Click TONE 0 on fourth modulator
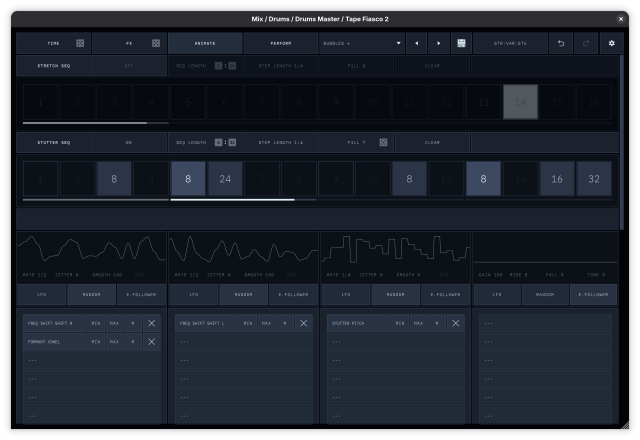Image resolution: width=640 pixels, height=440 pixels. [x=596, y=275]
